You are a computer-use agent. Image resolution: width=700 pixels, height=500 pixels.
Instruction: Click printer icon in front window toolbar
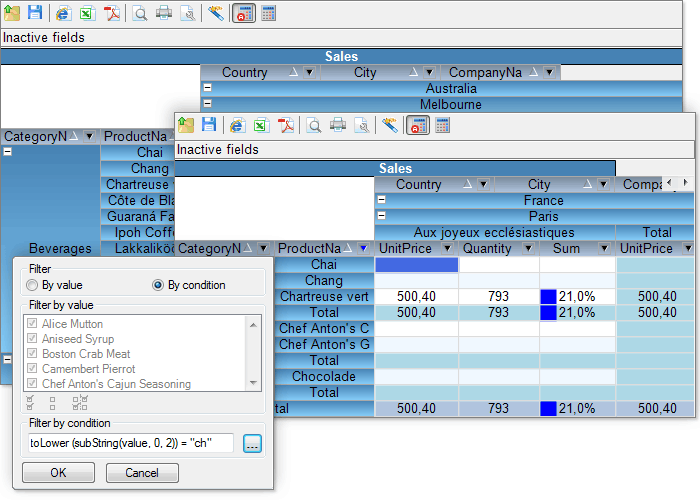(x=338, y=125)
